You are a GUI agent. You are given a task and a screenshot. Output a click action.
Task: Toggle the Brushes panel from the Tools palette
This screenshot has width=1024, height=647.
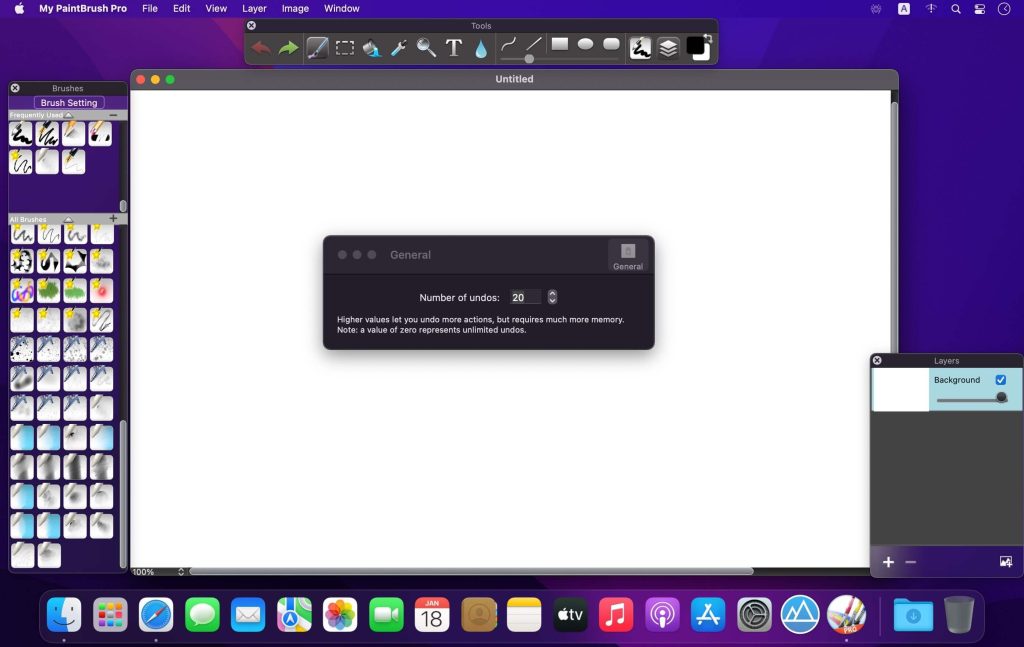640,46
